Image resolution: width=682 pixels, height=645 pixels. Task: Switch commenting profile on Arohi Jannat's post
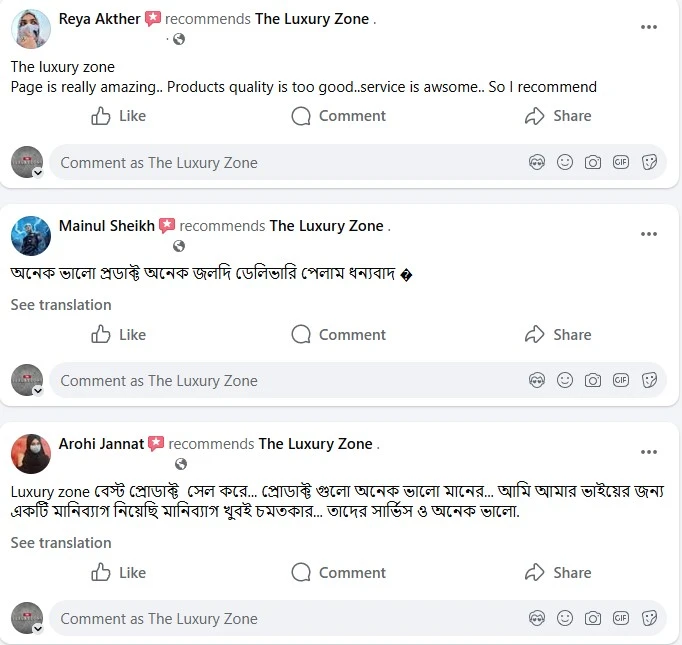[27, 618]
